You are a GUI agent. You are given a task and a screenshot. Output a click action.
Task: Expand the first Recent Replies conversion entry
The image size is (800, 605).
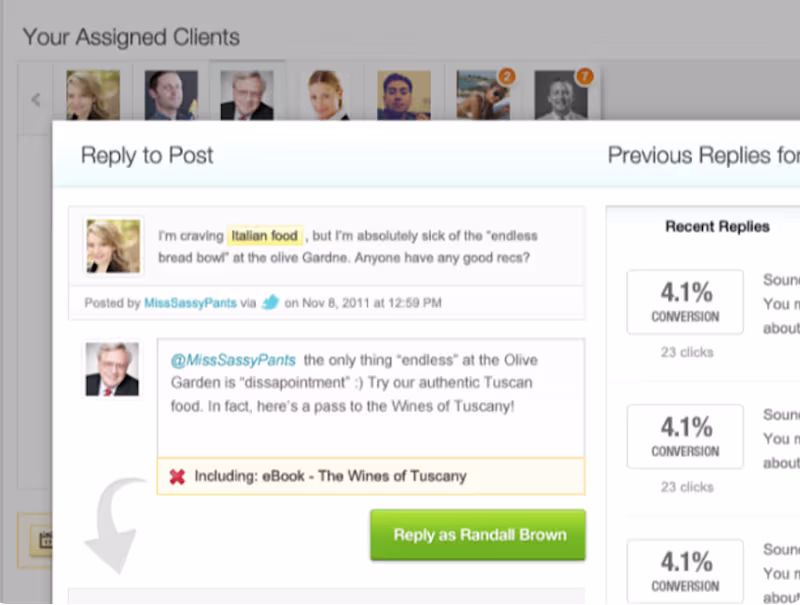pos(684,302)
